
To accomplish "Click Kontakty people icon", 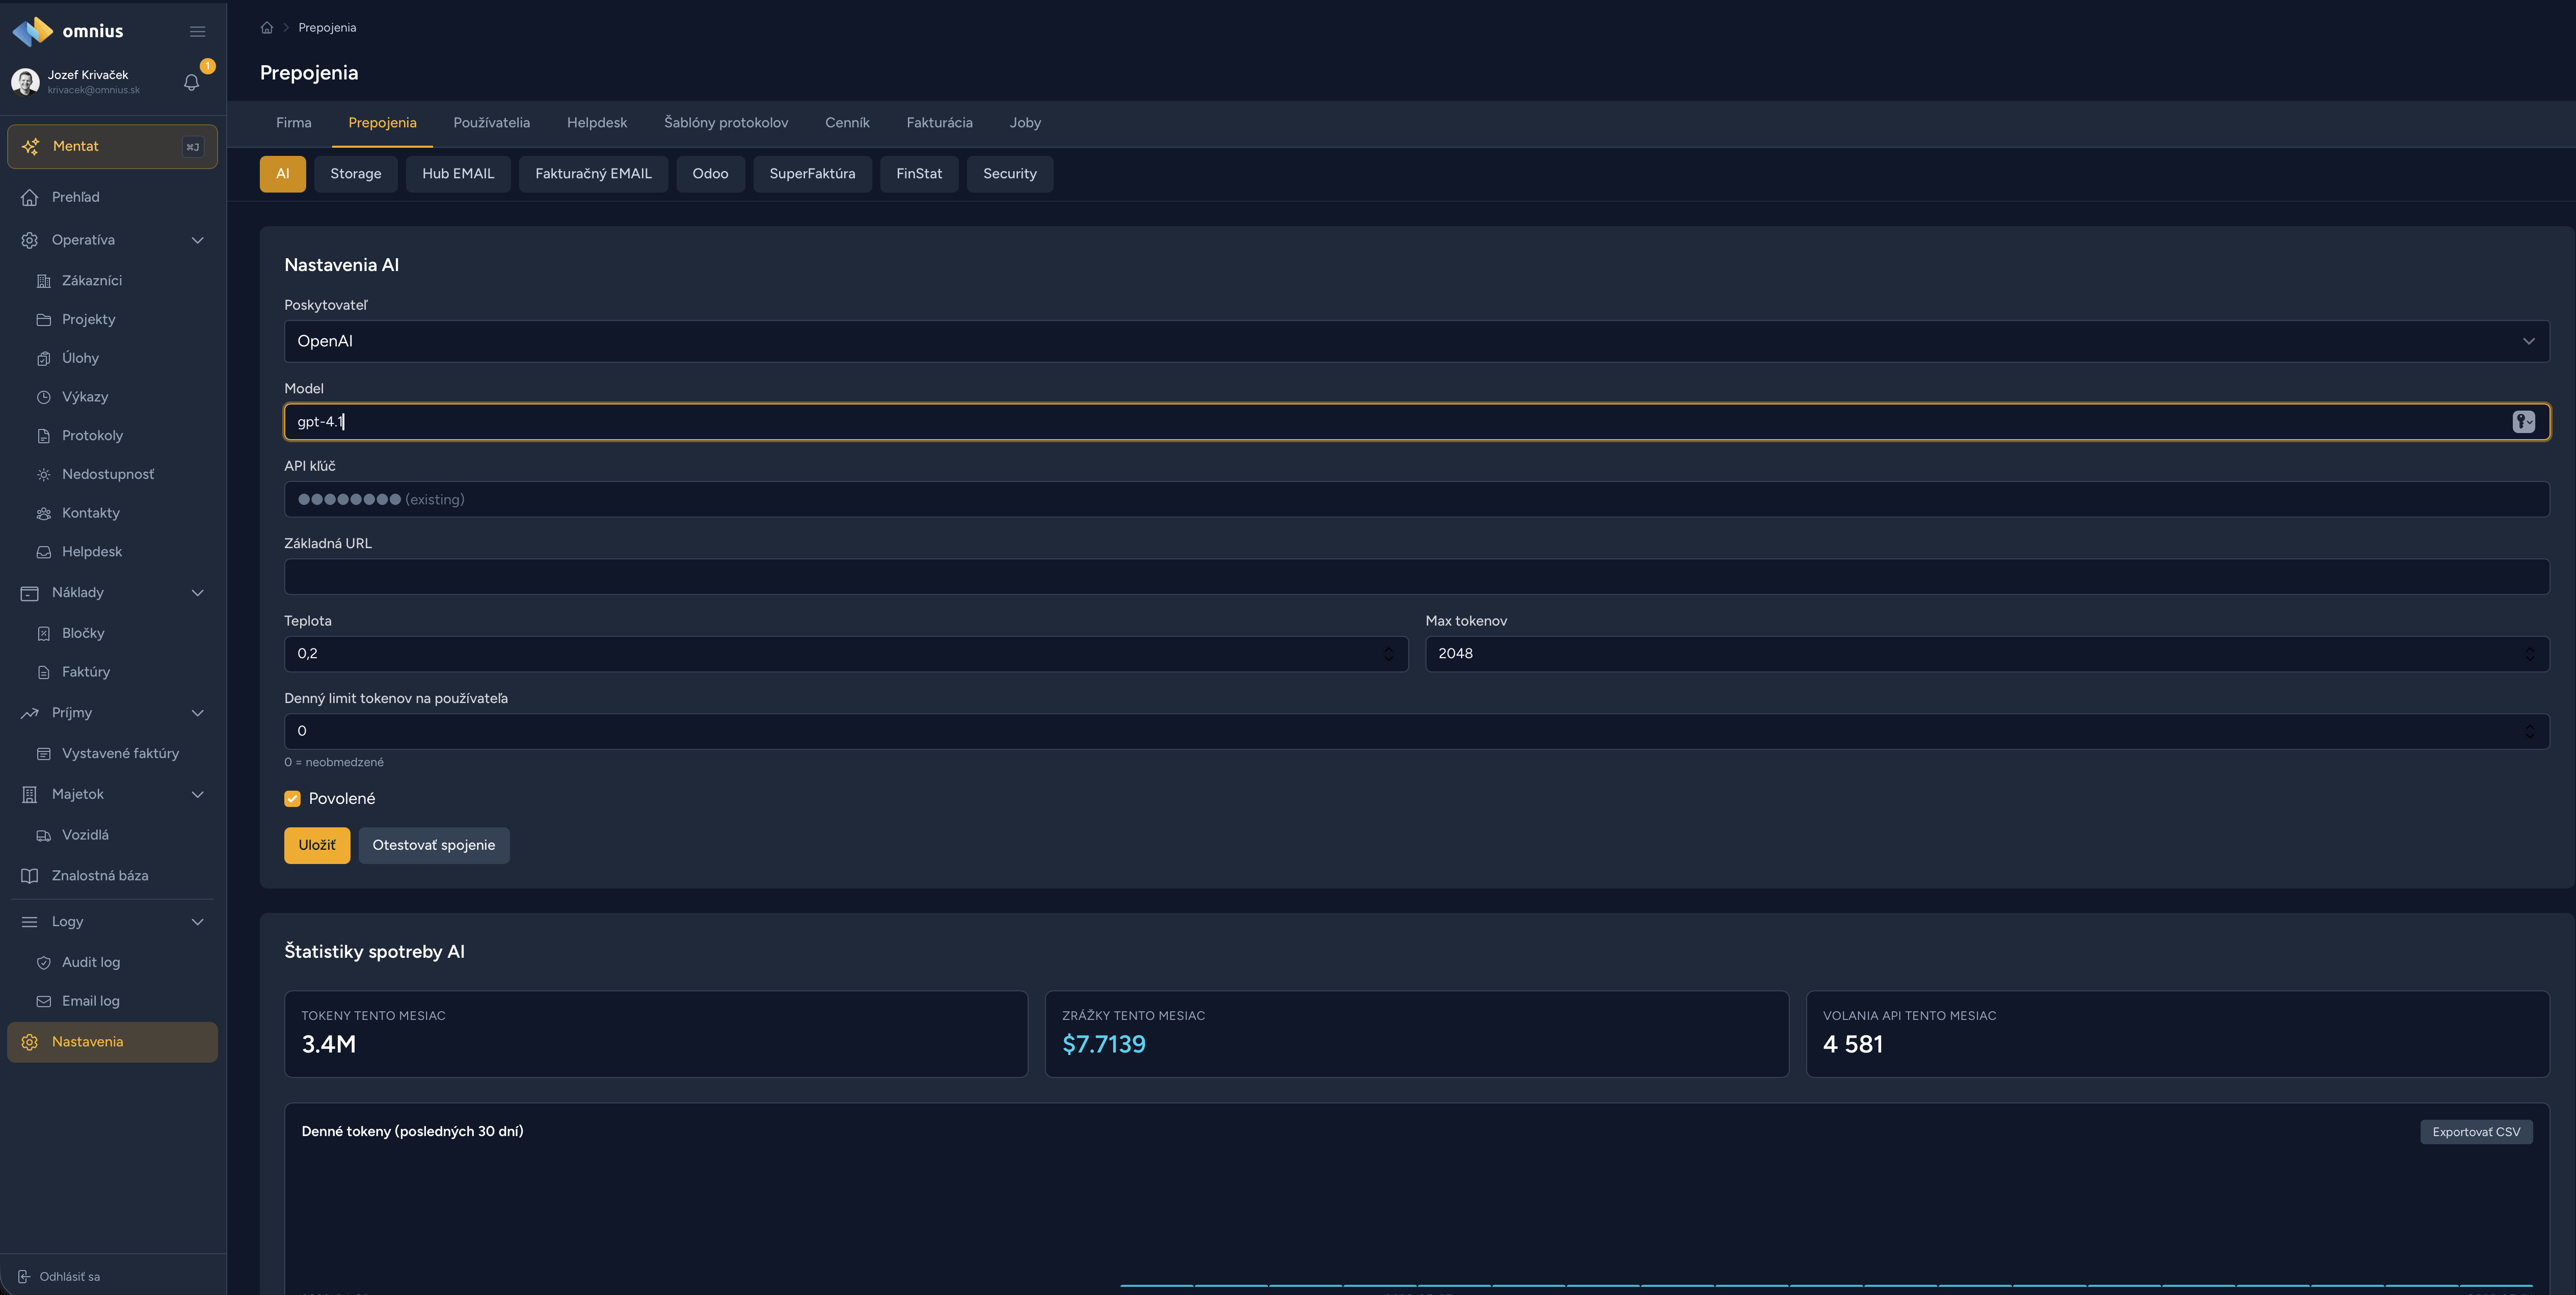I will point(43,513).
